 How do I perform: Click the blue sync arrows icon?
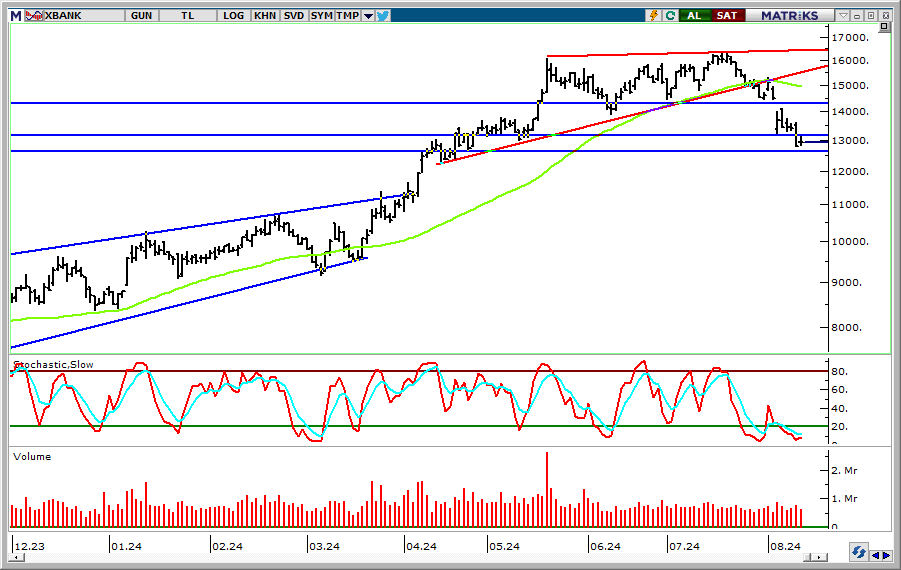pyautogui.click(x=858, y=552)
